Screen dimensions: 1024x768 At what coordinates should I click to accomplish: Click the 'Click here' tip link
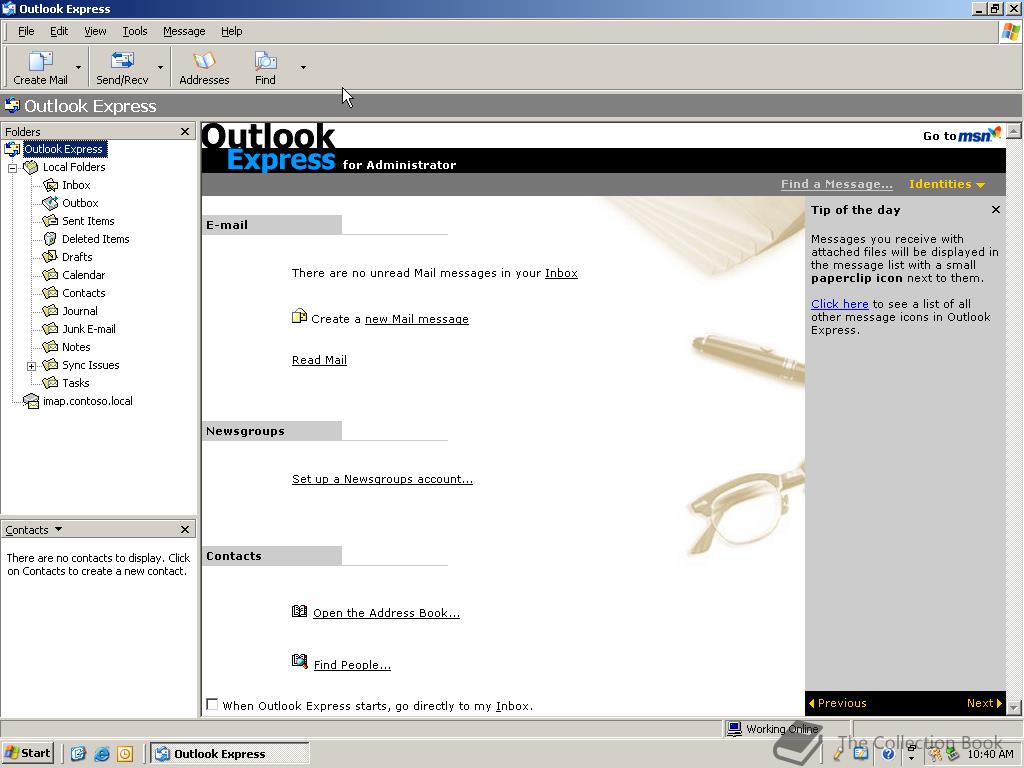839,304
